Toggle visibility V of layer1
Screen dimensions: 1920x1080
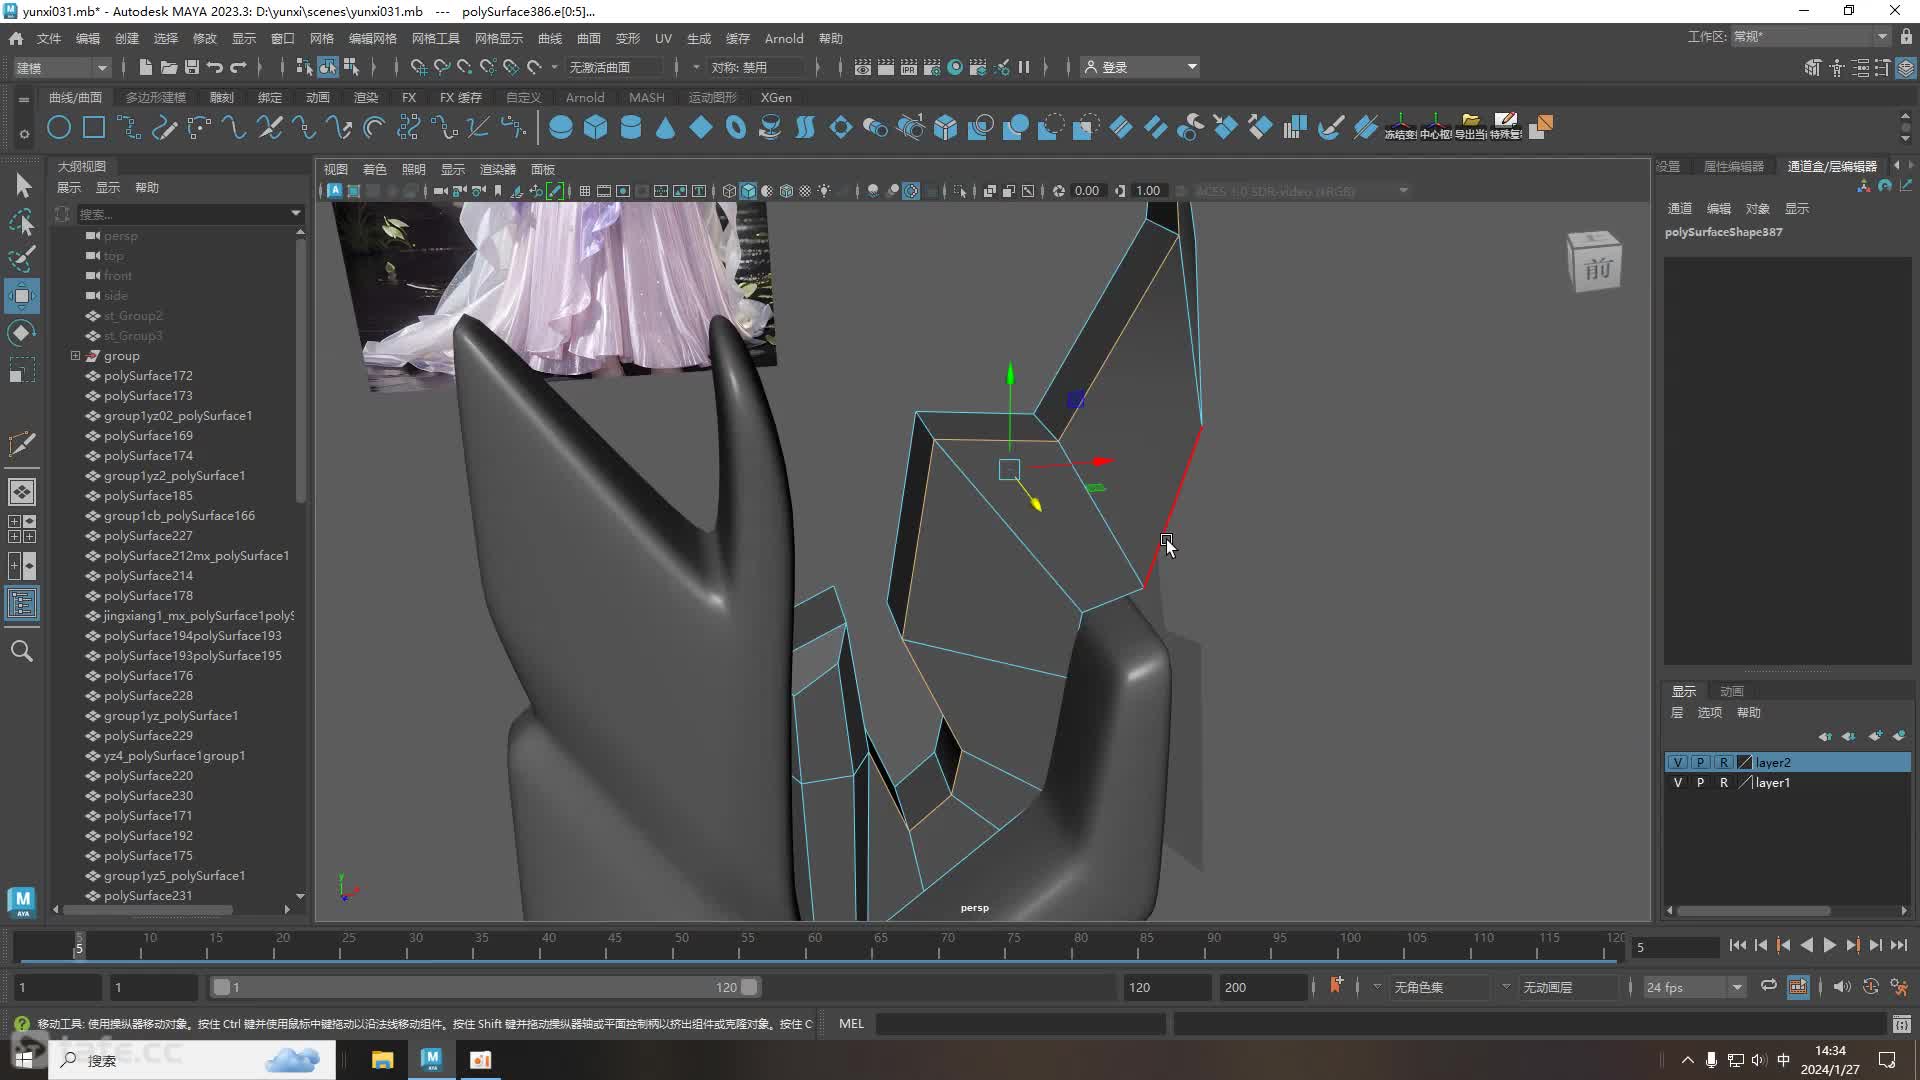(x=1678, y=783)
